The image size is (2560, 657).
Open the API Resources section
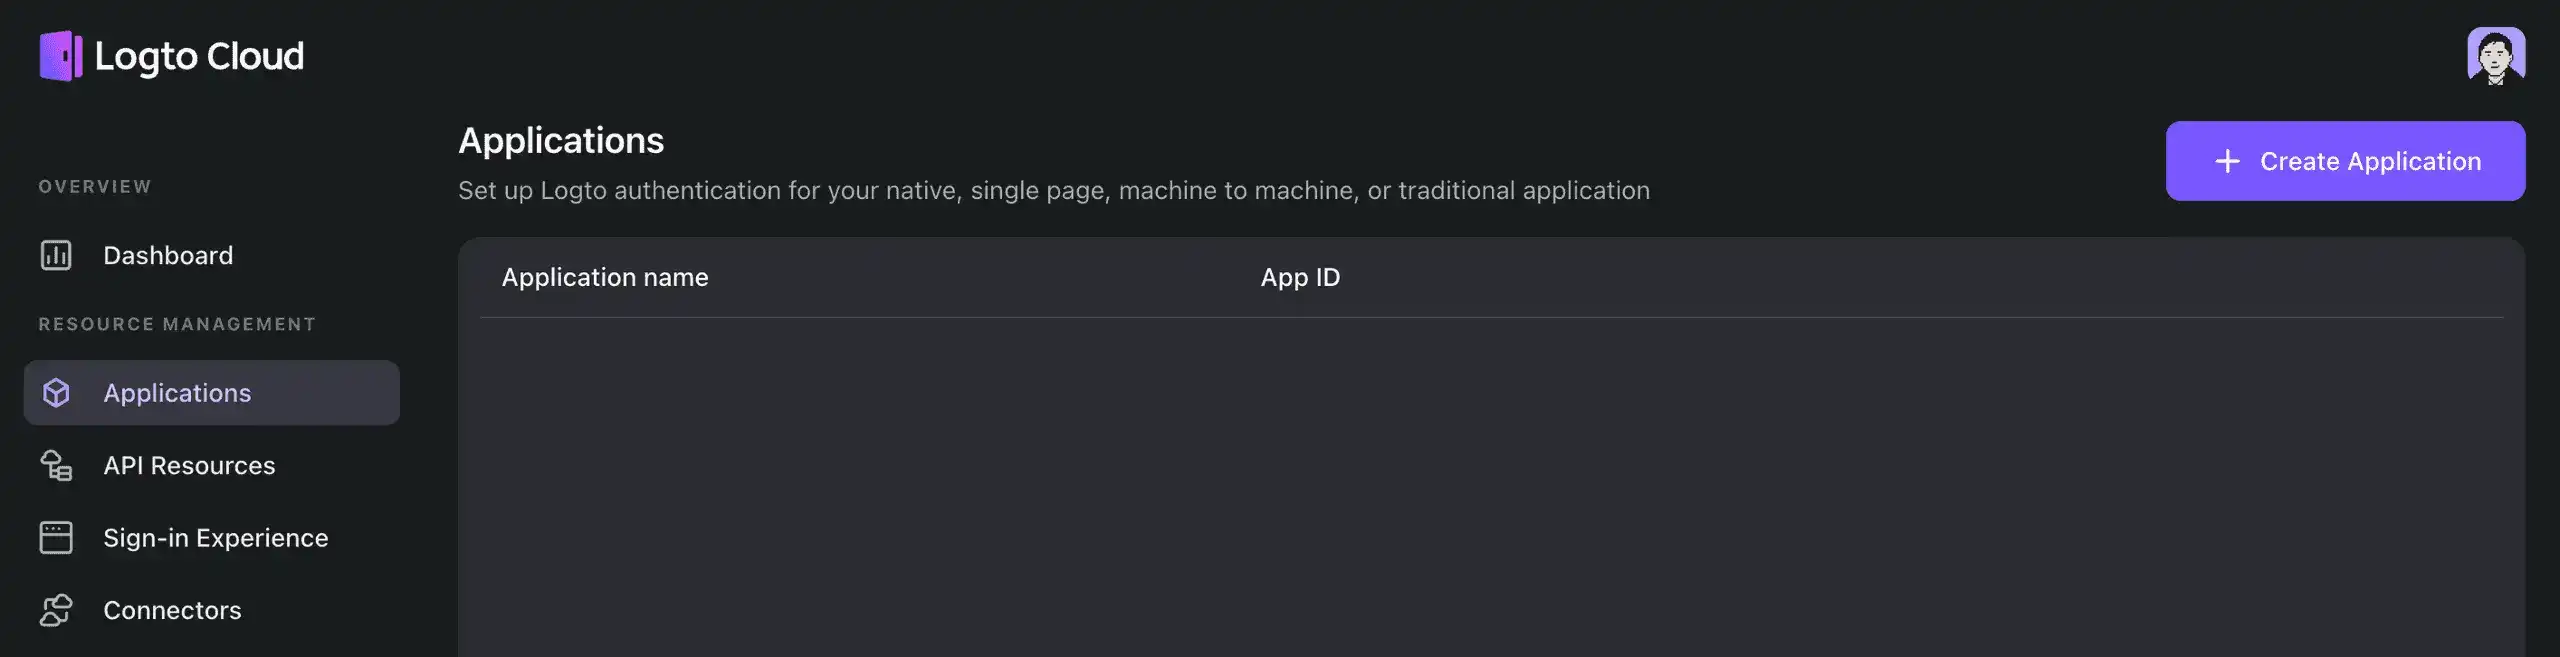click(189, 466)
